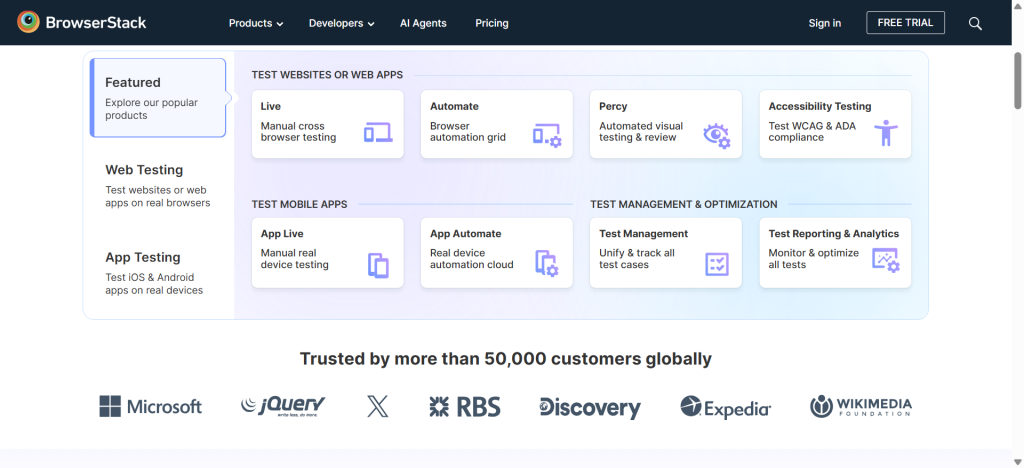This screenshot has height=468, width=1024.
Task: Click the Expedia logo
Action: [725, 407]
